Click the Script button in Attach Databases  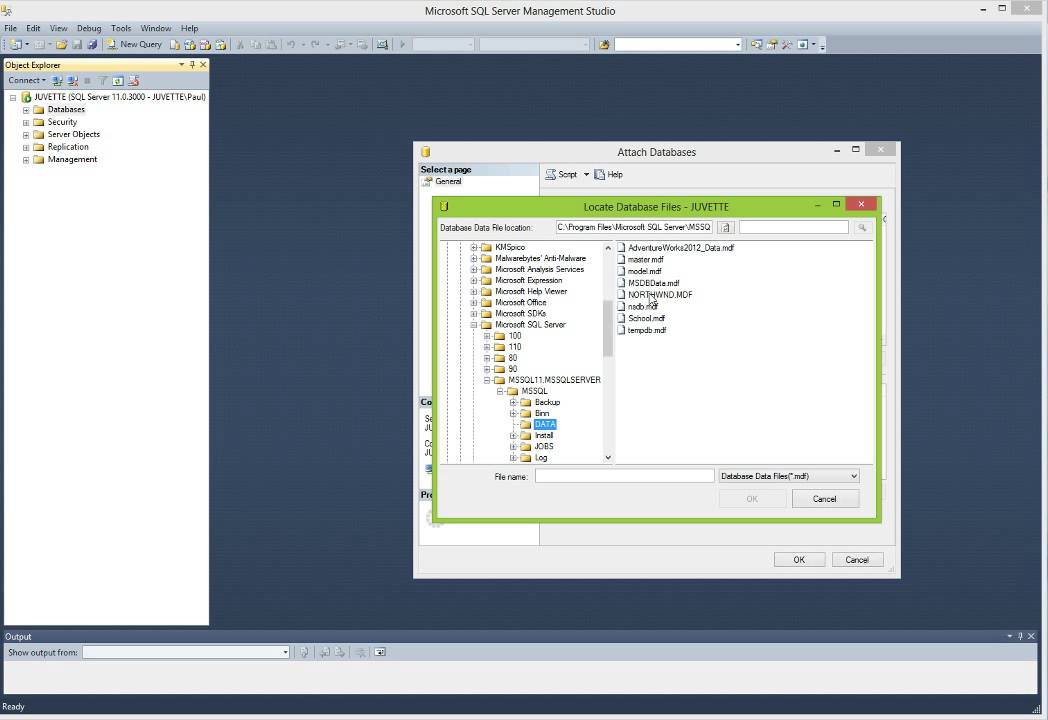coord(561,174)
